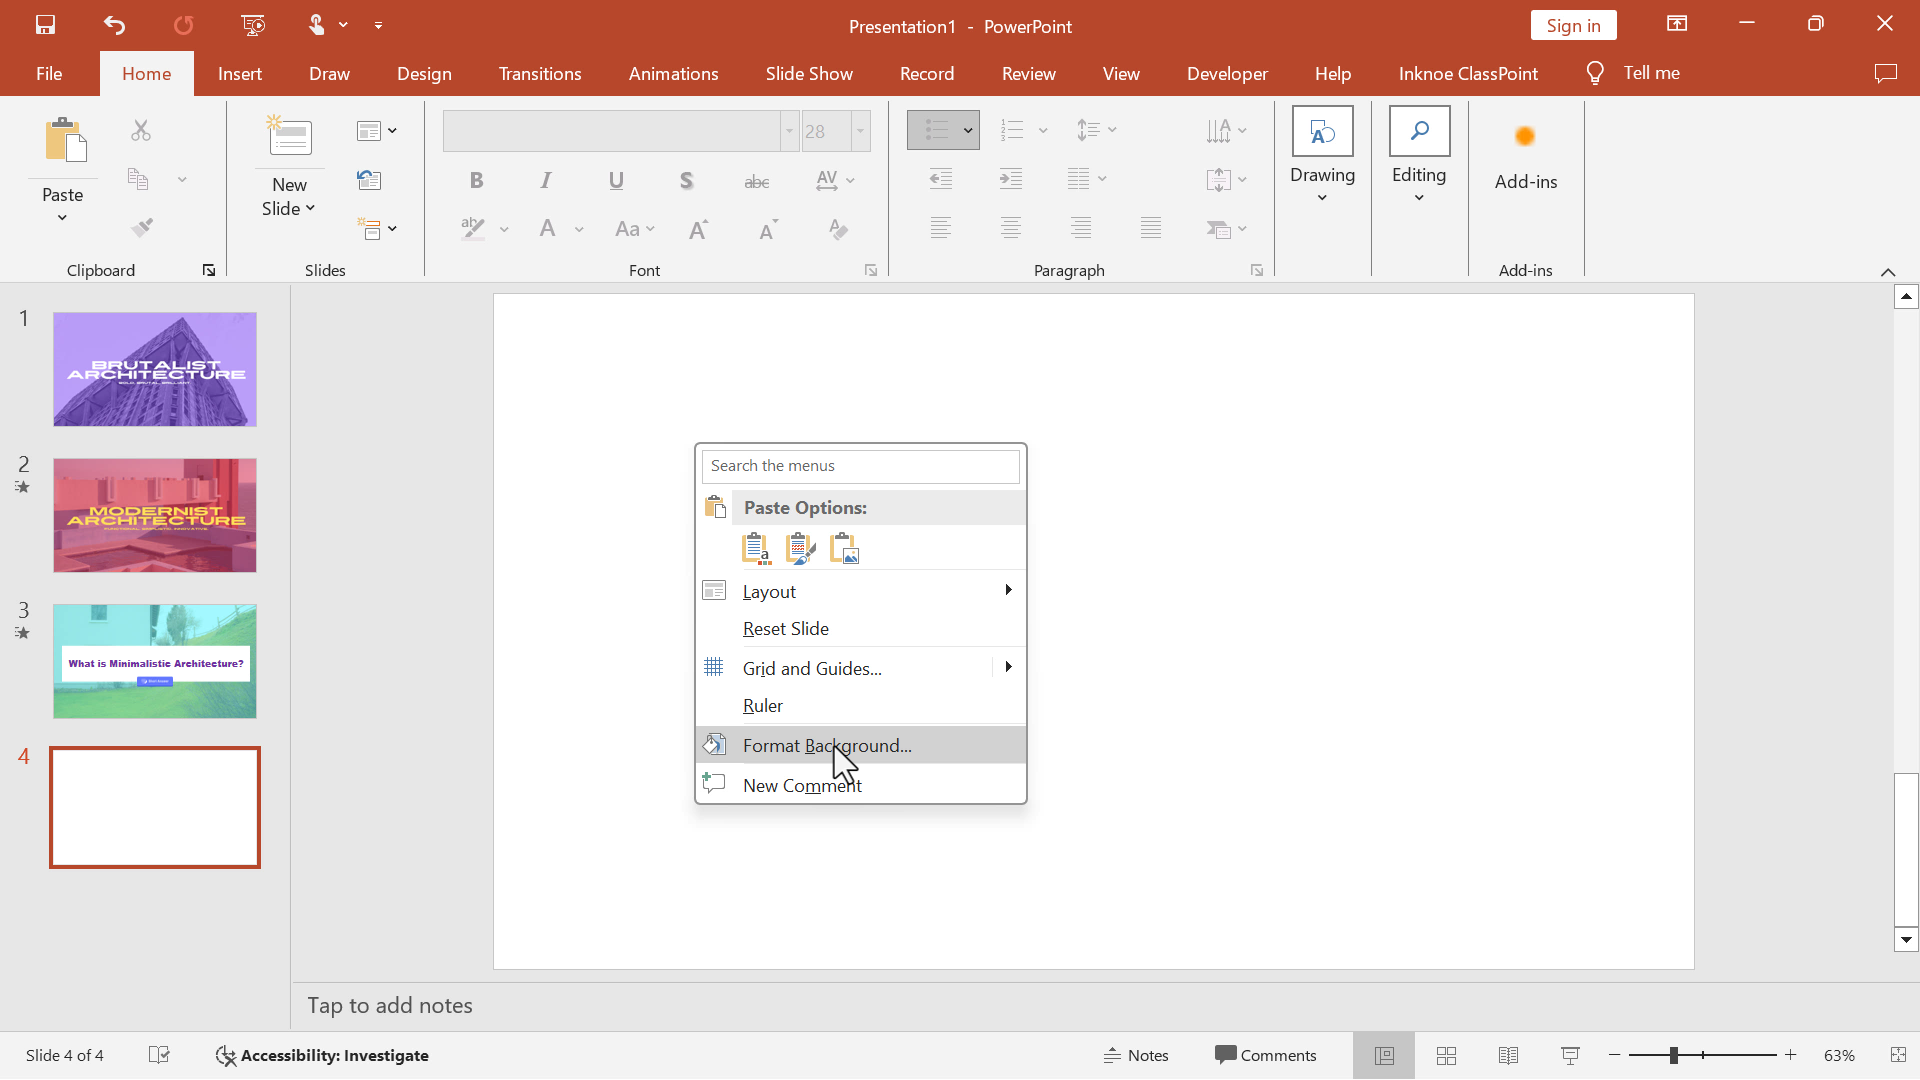Screen dimensions: 1920x1080
Task: Click the Format Background context menu option
Action: pos(827,745)
